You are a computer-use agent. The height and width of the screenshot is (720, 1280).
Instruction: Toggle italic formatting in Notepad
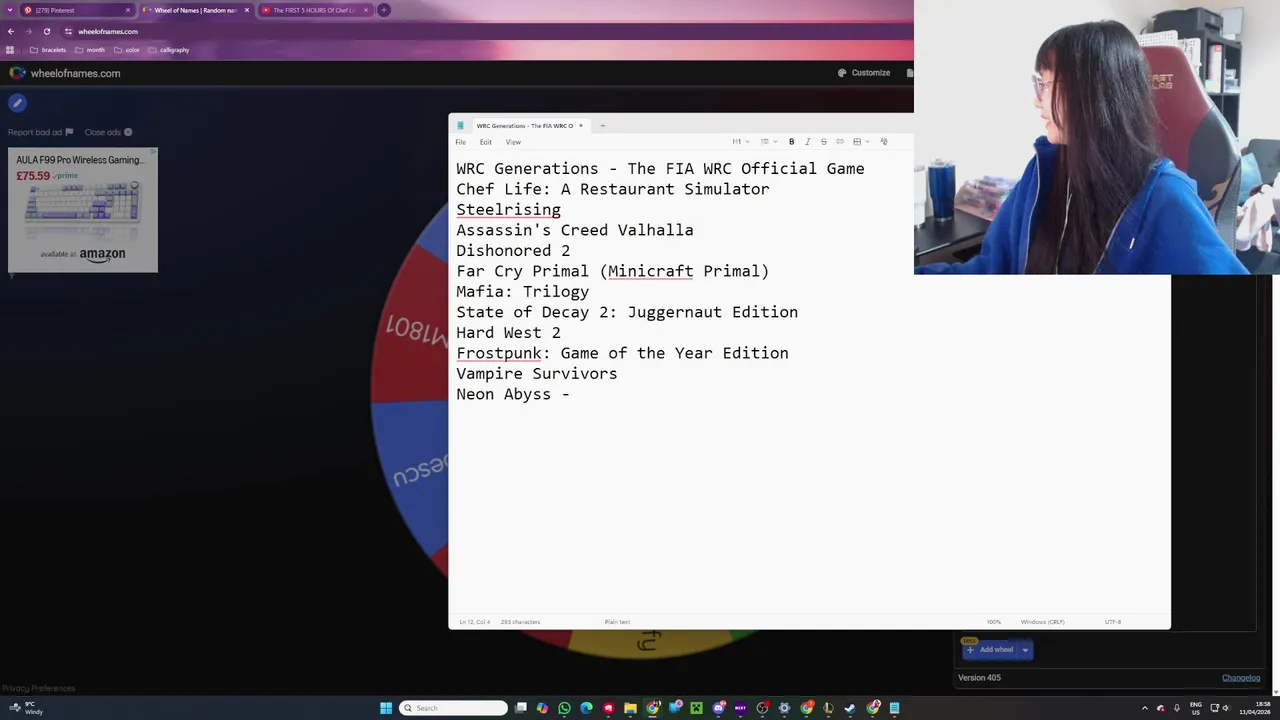807,142
